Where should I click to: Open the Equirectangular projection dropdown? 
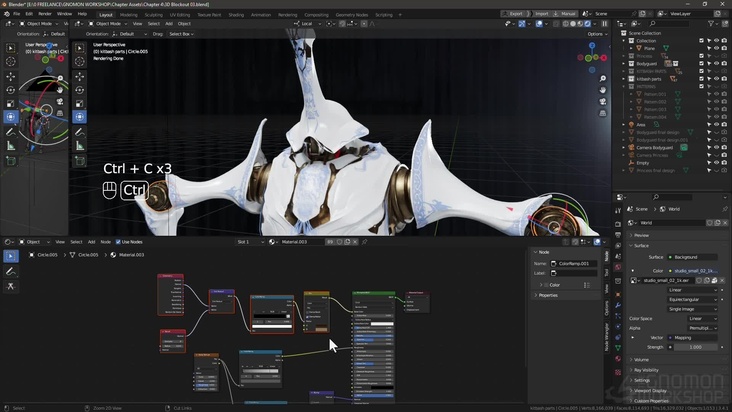tap(693, 300)
